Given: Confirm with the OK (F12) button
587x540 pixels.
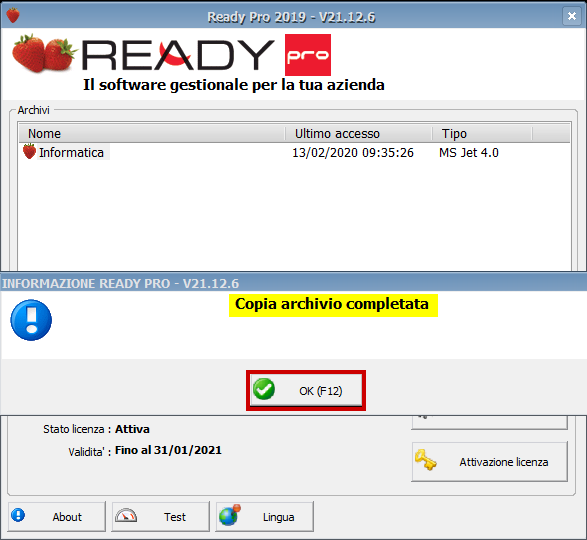Looking at the screenshot, I should point(306,391).
